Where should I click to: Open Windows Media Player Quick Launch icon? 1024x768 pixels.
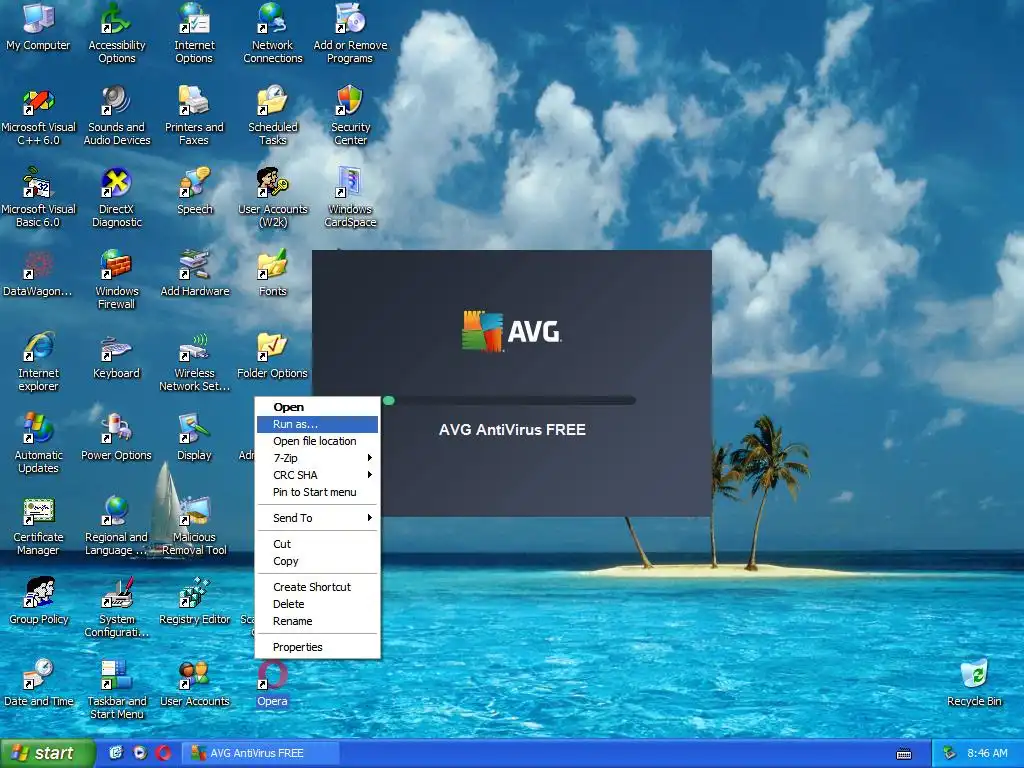(x=140, y=753)
